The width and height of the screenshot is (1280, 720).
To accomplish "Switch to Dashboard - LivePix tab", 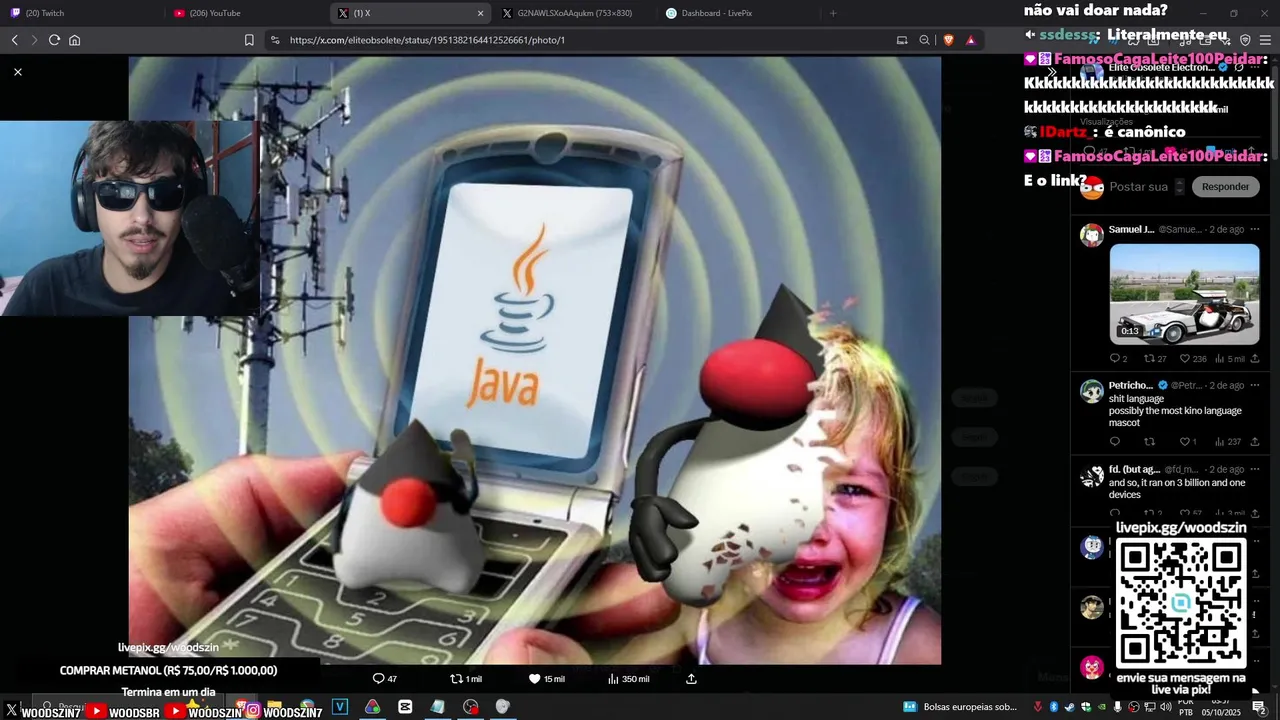I will point(738,13).
